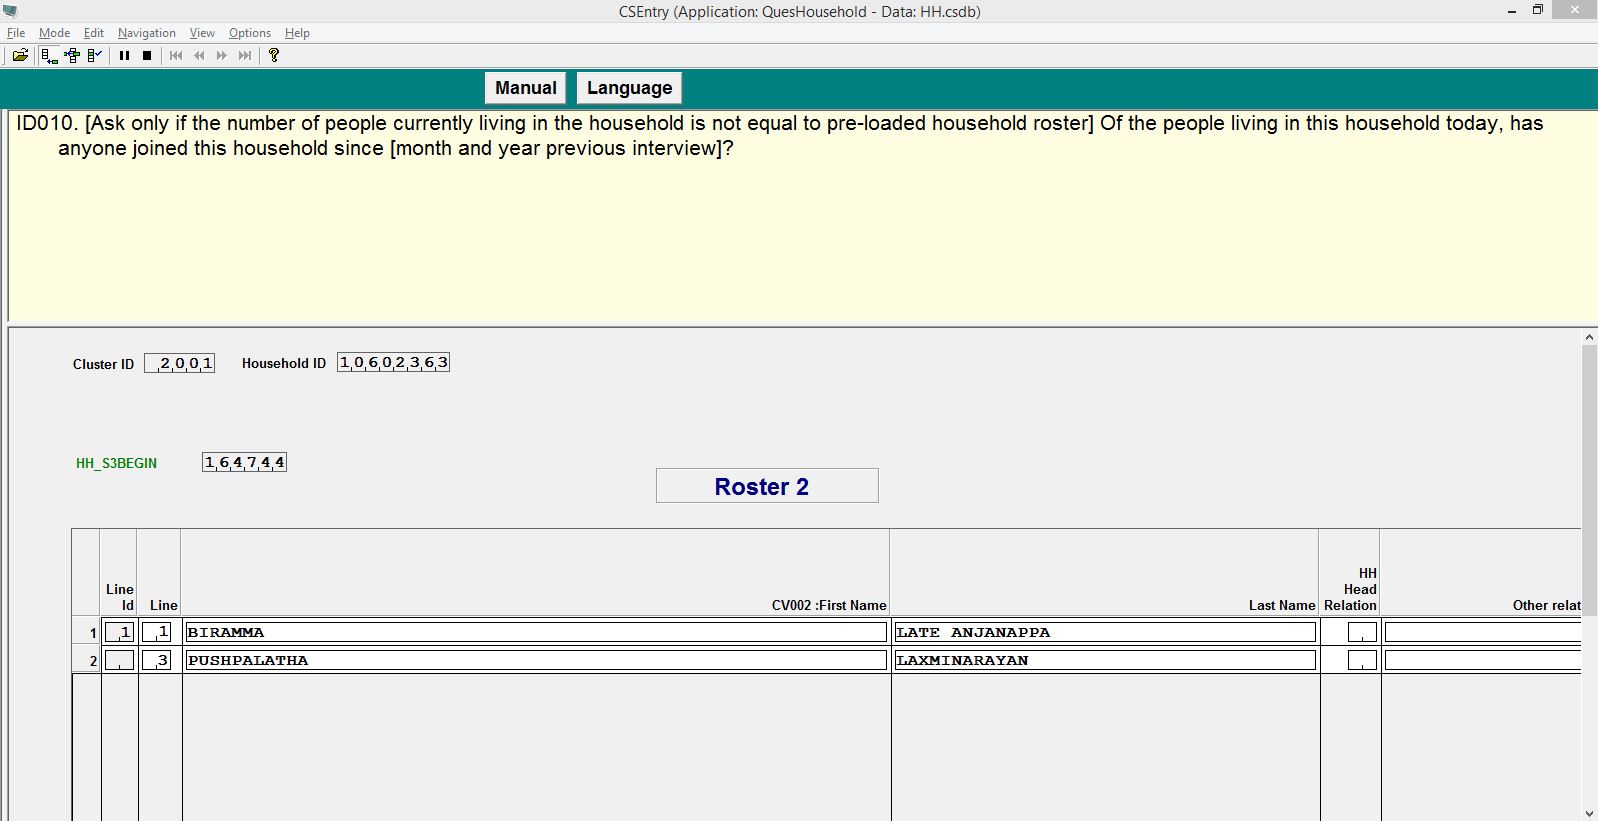This screenshot has width=1598, height=821.
Task: Click the Cluster ID label
Action: coord(103,364)
